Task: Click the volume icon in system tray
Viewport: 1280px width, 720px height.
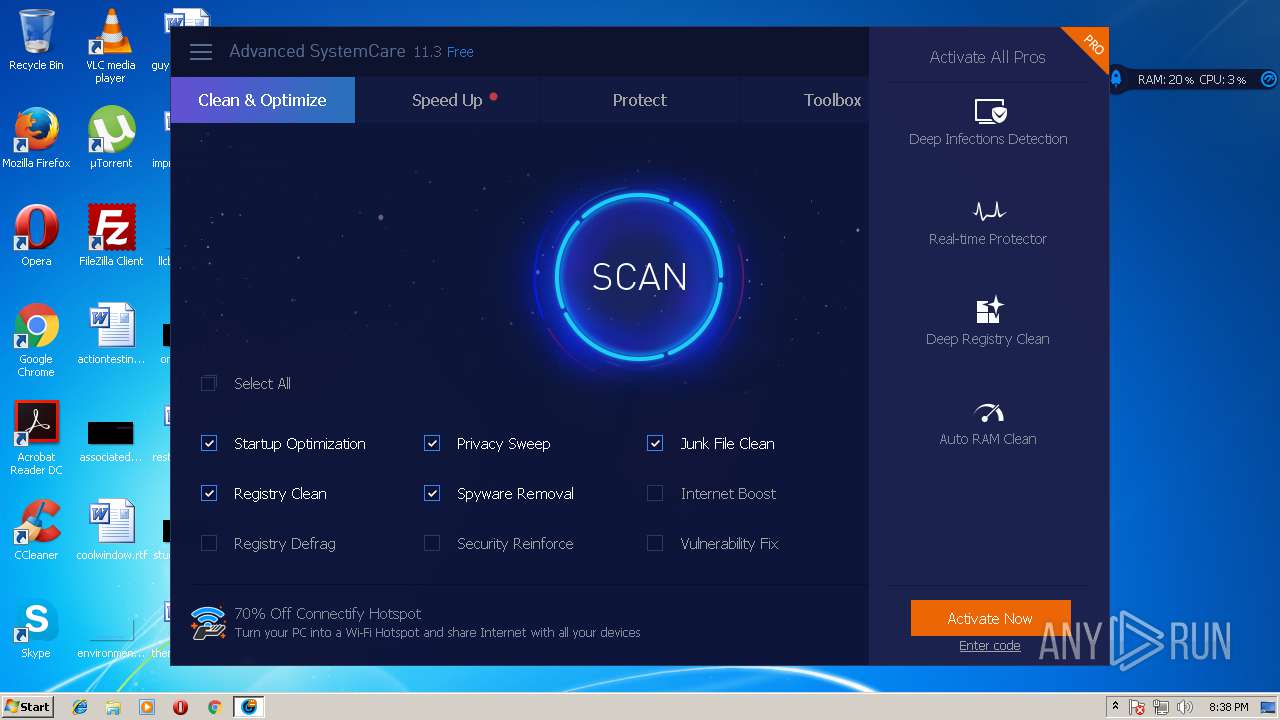Action: click(x=1185, y=707)
